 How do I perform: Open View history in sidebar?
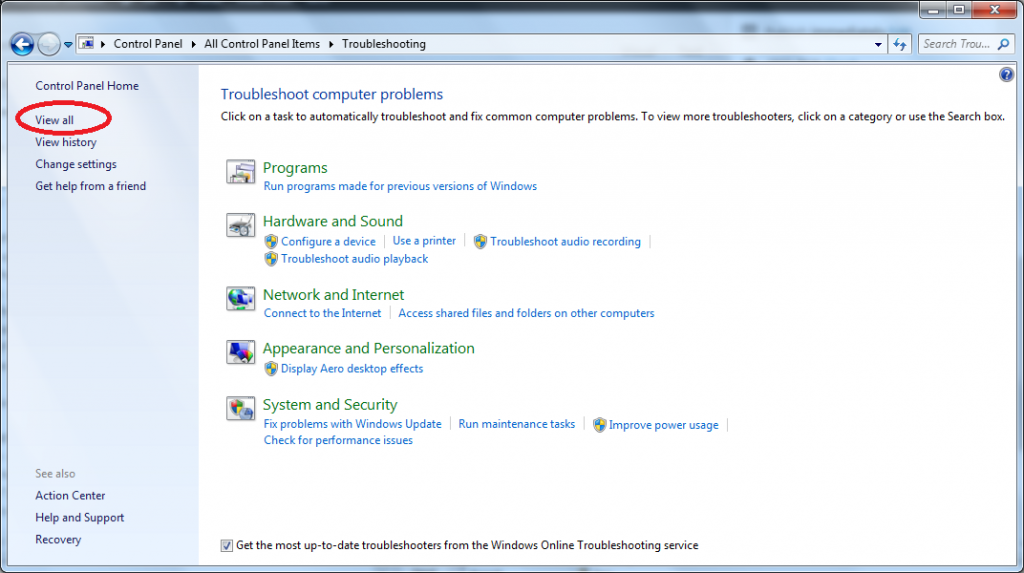coord(65,142)
